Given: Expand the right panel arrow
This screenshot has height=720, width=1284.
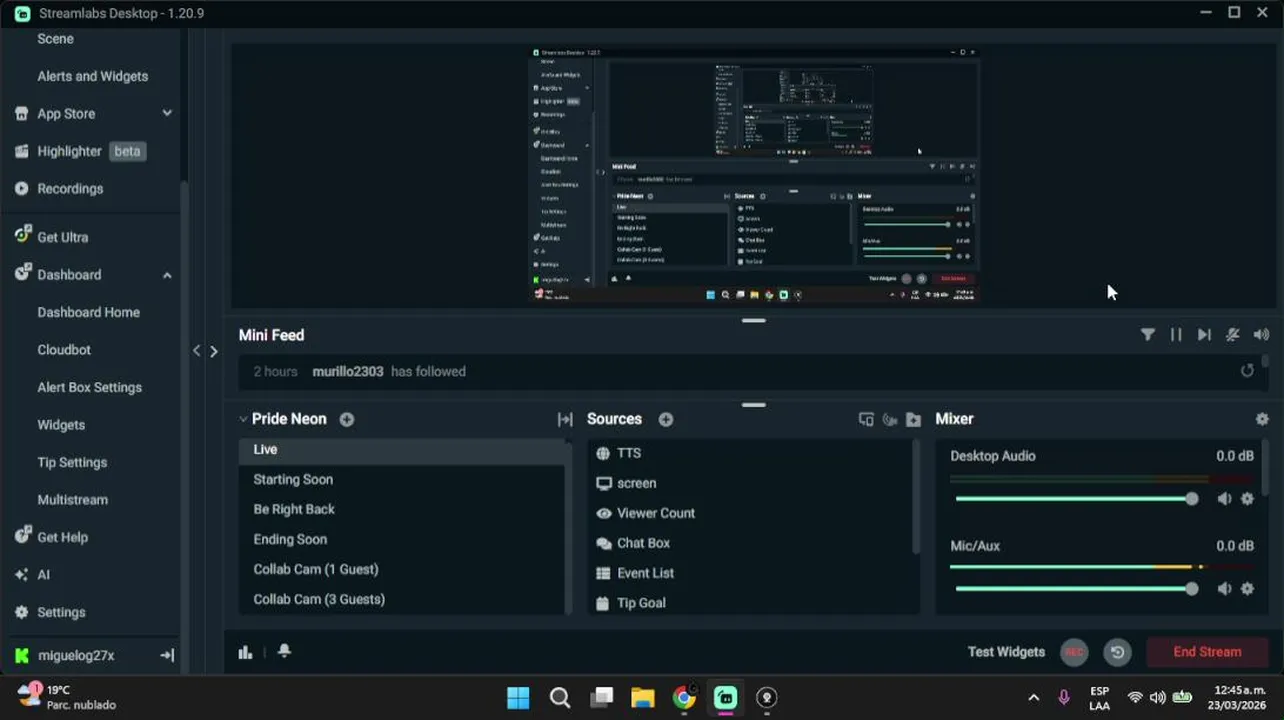Looking at the screenshot, I should tap(214, 351).
